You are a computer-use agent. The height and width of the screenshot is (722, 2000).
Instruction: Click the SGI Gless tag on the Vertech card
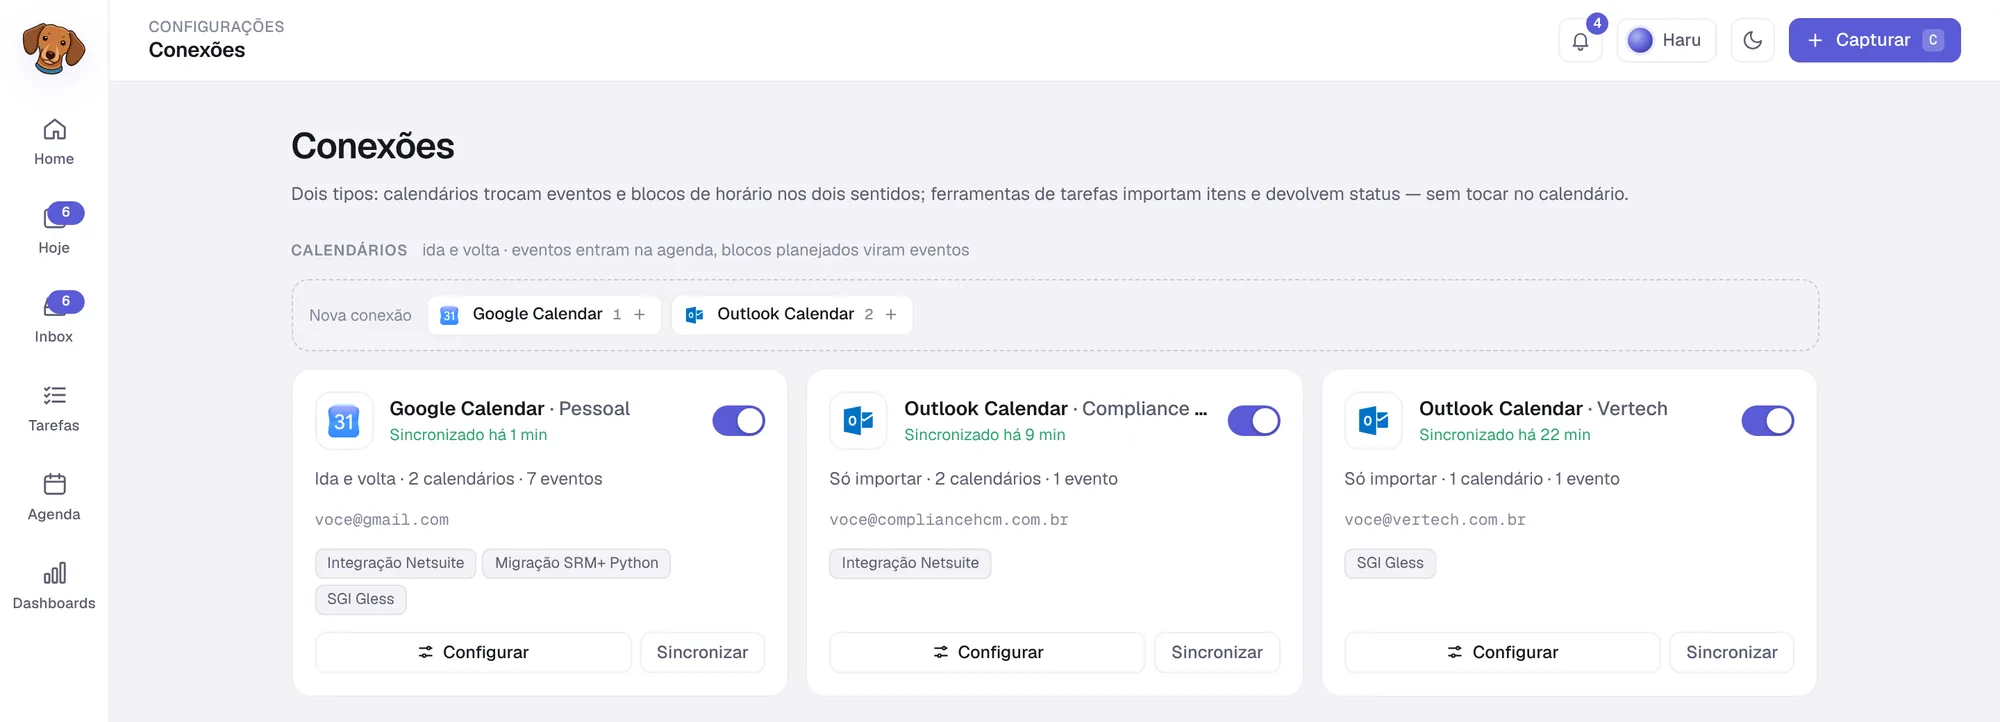point(1390,563)
